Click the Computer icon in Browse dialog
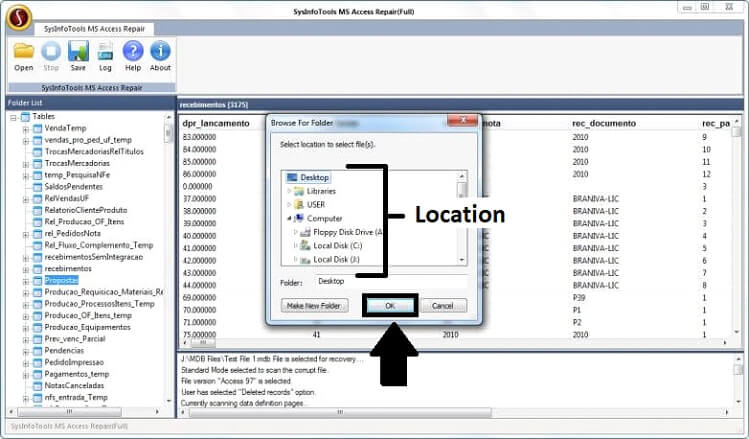This screenshot has width=749, height=439. click(x=299, y=218)
